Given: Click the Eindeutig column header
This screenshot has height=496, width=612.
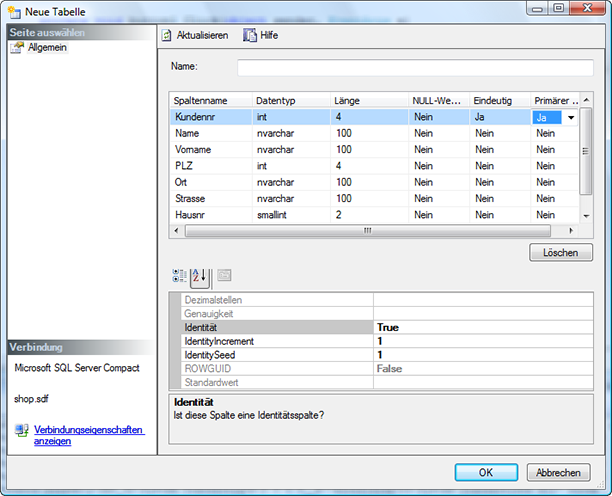Looking at the screenshot, I should pos(500,101).
